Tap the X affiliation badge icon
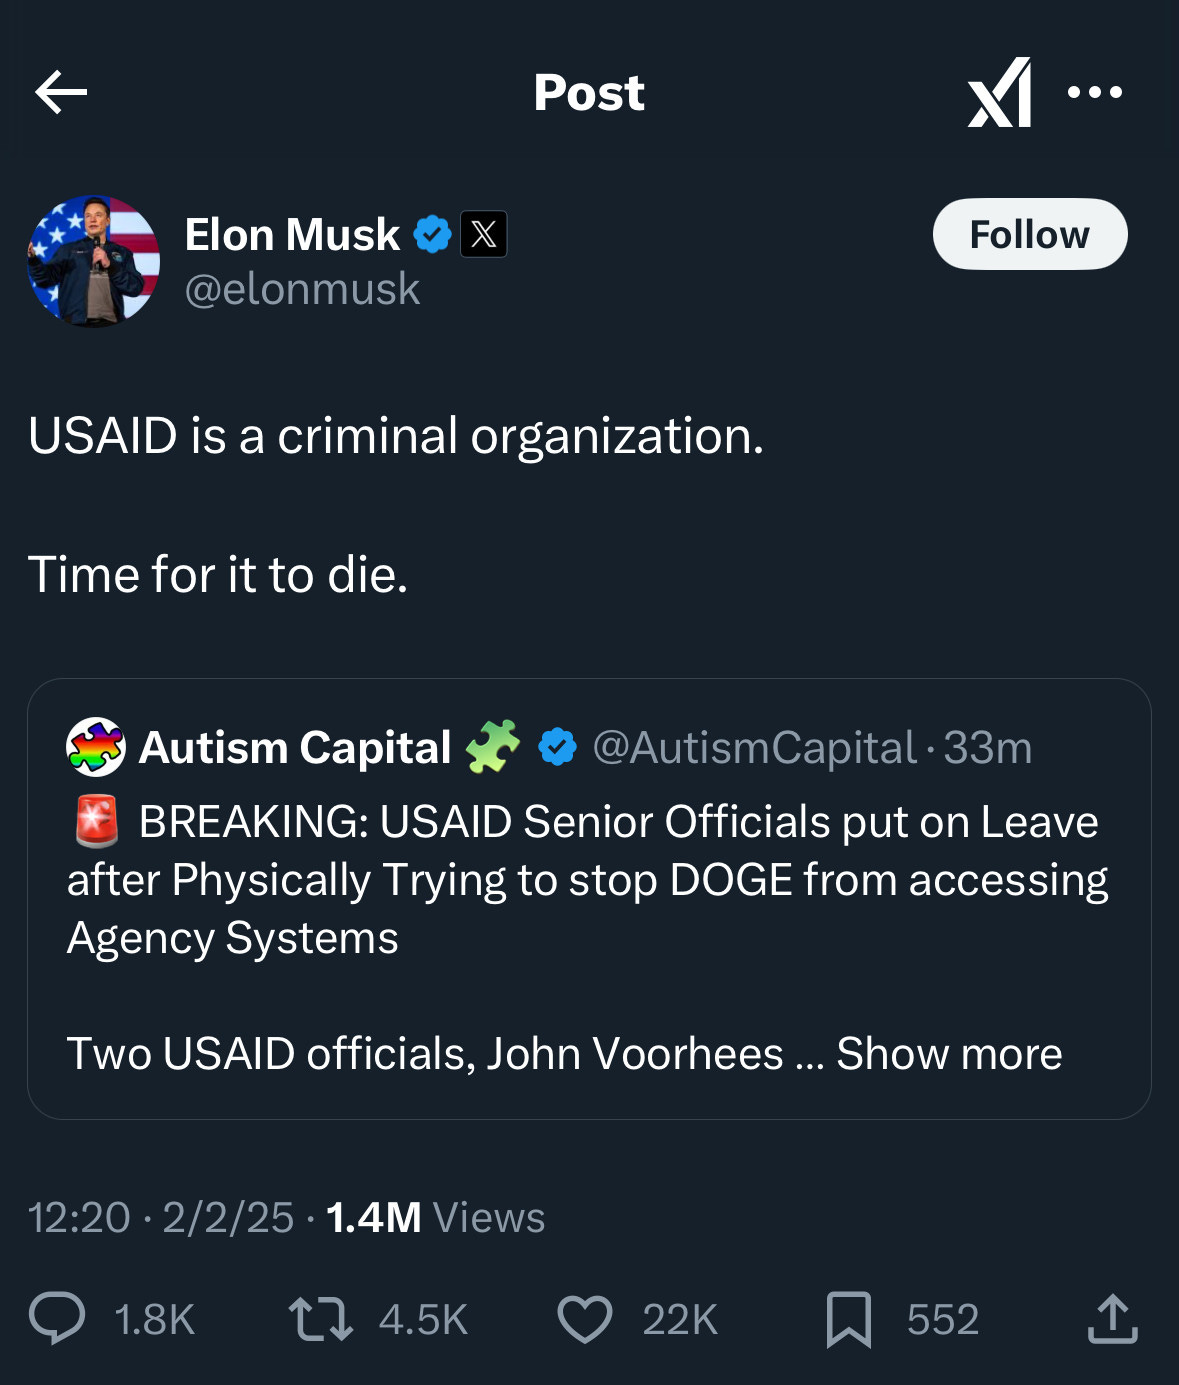Screen dimensions: 1179x1385 (x=483, y=234)
